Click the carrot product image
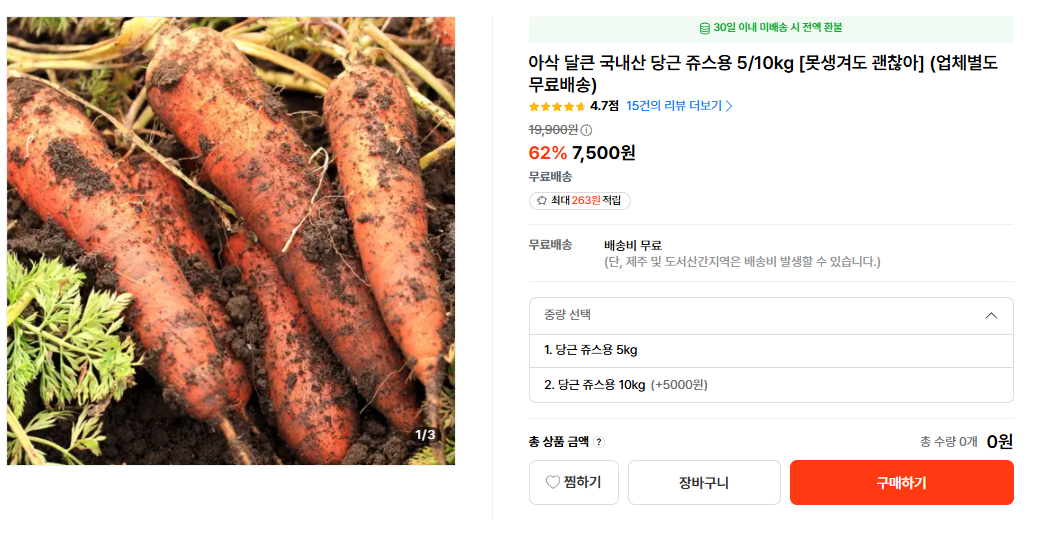The height and width of the screenshot is (549, 1039). pyautogui.click(x=231, y=240)
